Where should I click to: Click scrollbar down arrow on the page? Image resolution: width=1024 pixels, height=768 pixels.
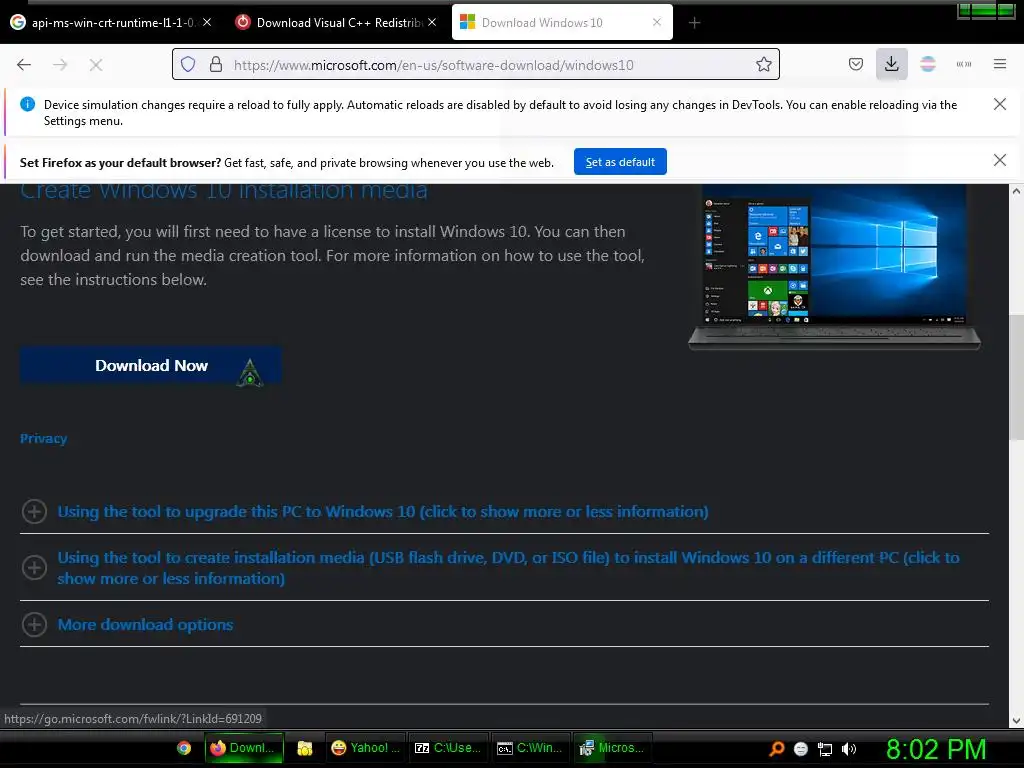[1016, 721]
